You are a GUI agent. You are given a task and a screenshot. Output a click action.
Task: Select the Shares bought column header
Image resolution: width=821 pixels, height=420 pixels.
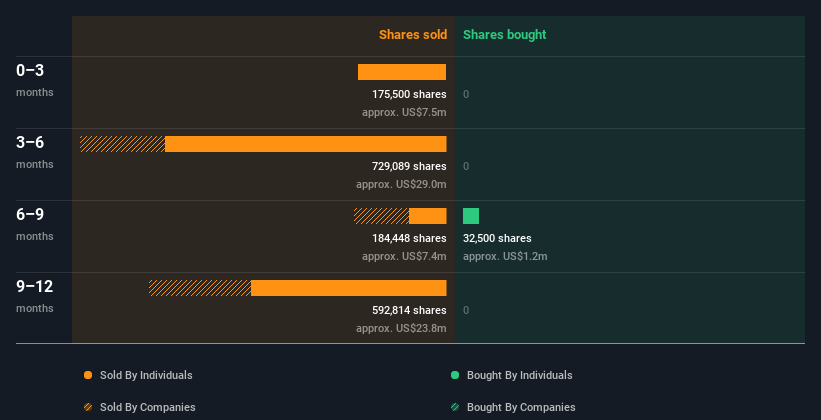click(x=504, y=35)
